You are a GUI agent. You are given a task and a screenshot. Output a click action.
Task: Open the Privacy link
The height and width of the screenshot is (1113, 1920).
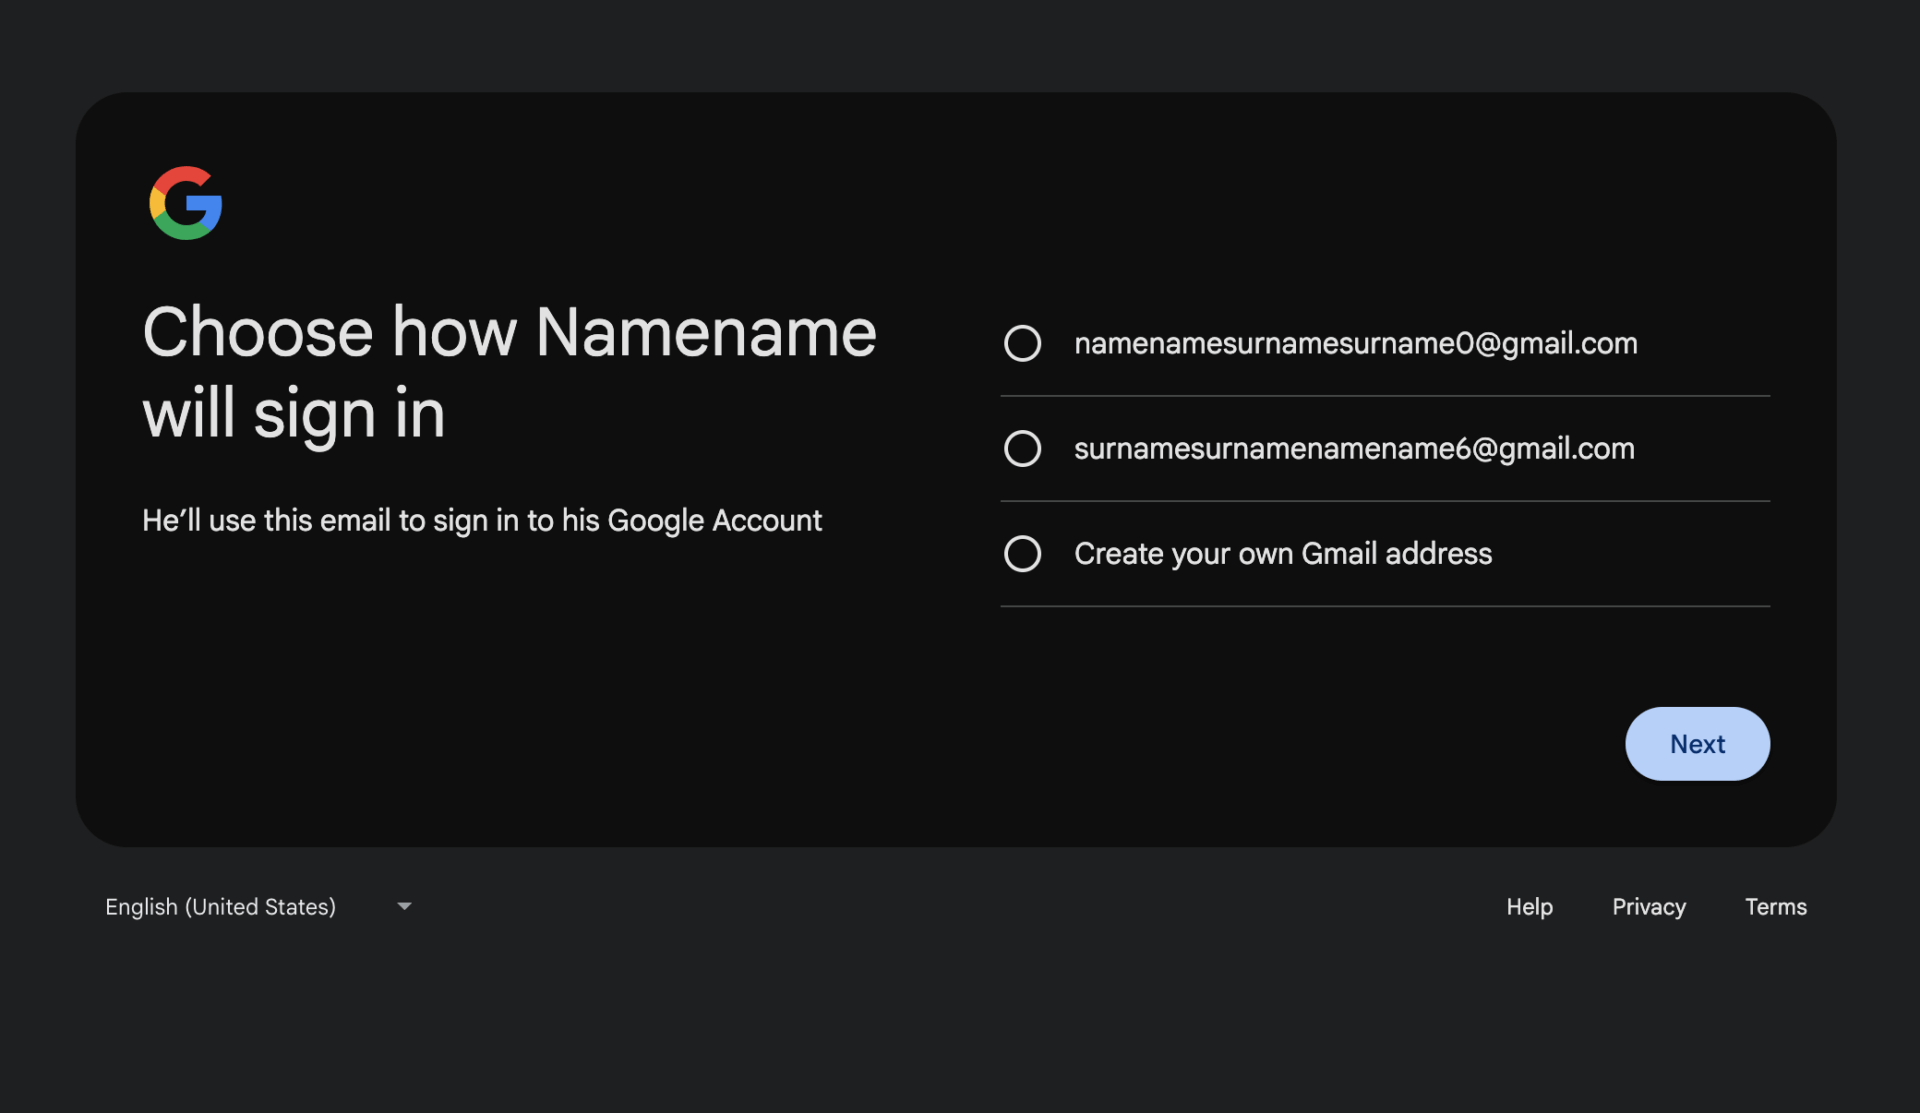click(x=1648, y=906)
